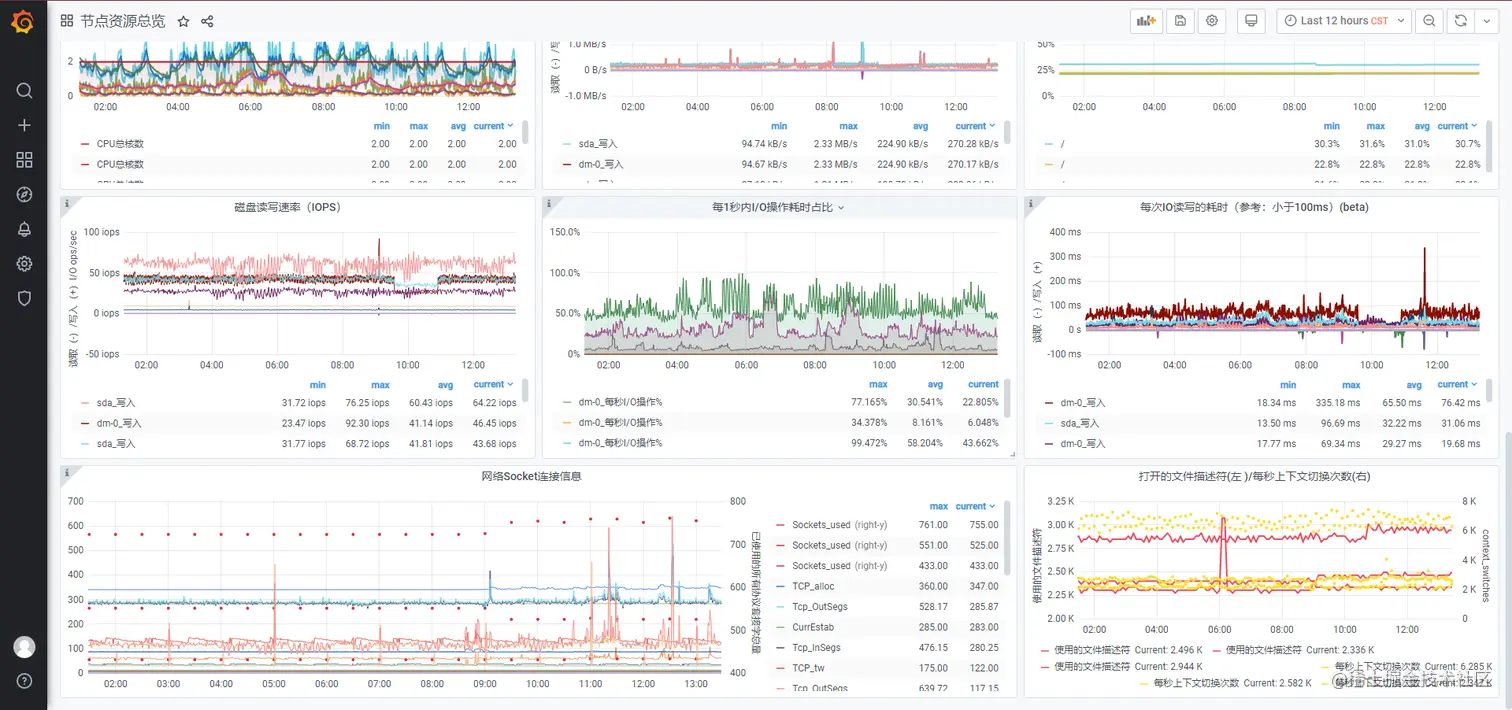Sort IOPS panel legend by current column
The width and height of the screenshot is (1512, 710).
[x=493, y=384]
